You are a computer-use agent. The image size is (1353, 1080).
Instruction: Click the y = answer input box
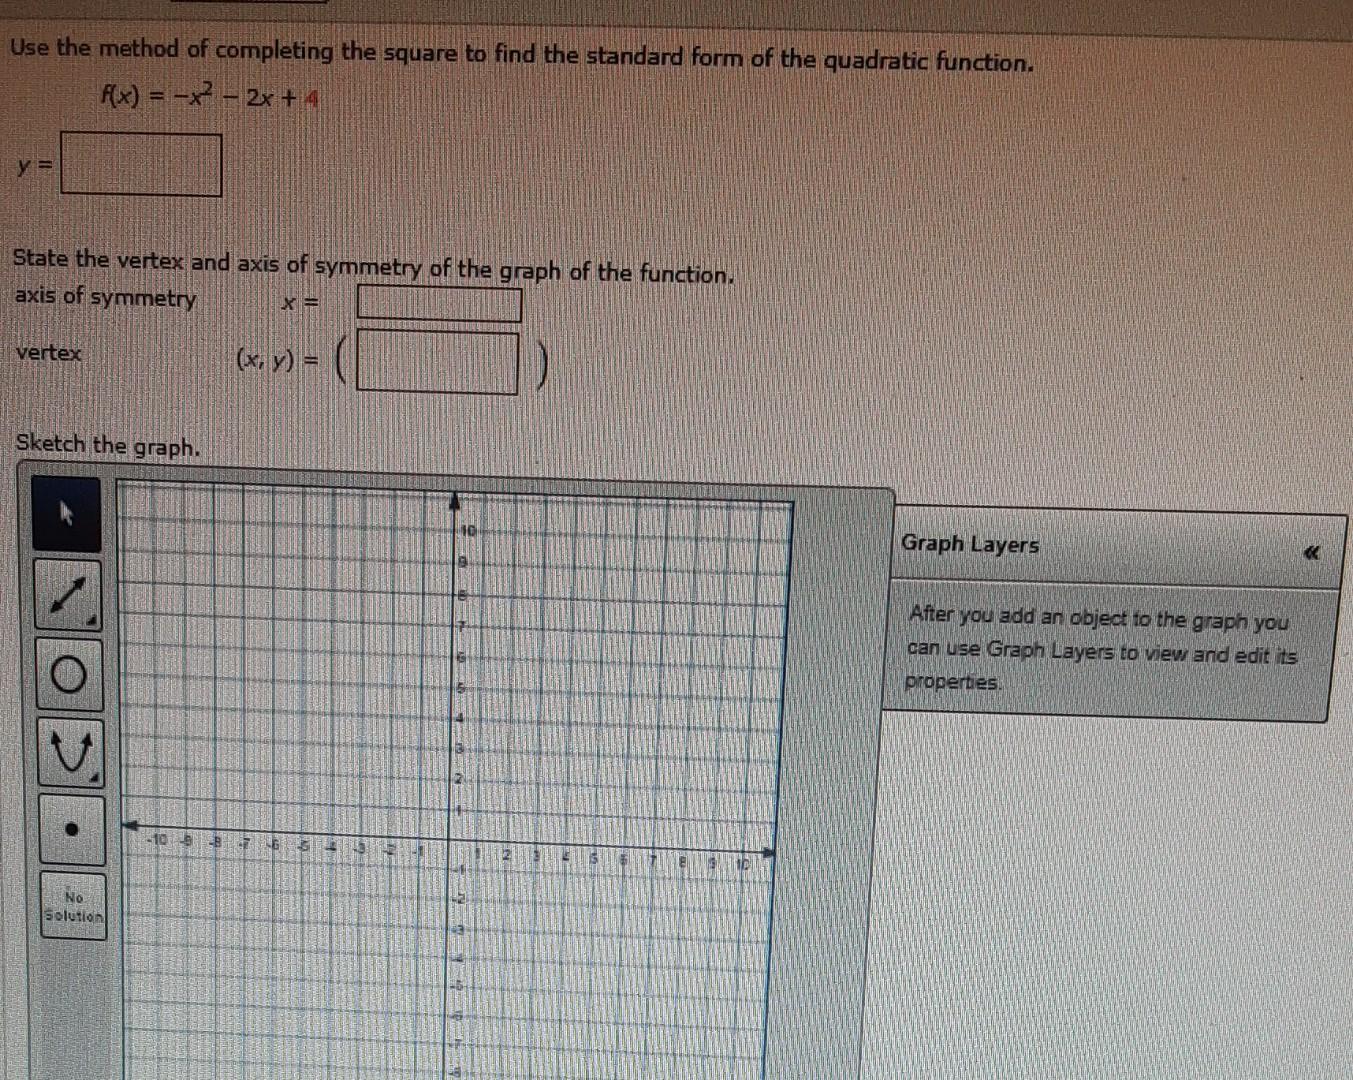(141, 165)
